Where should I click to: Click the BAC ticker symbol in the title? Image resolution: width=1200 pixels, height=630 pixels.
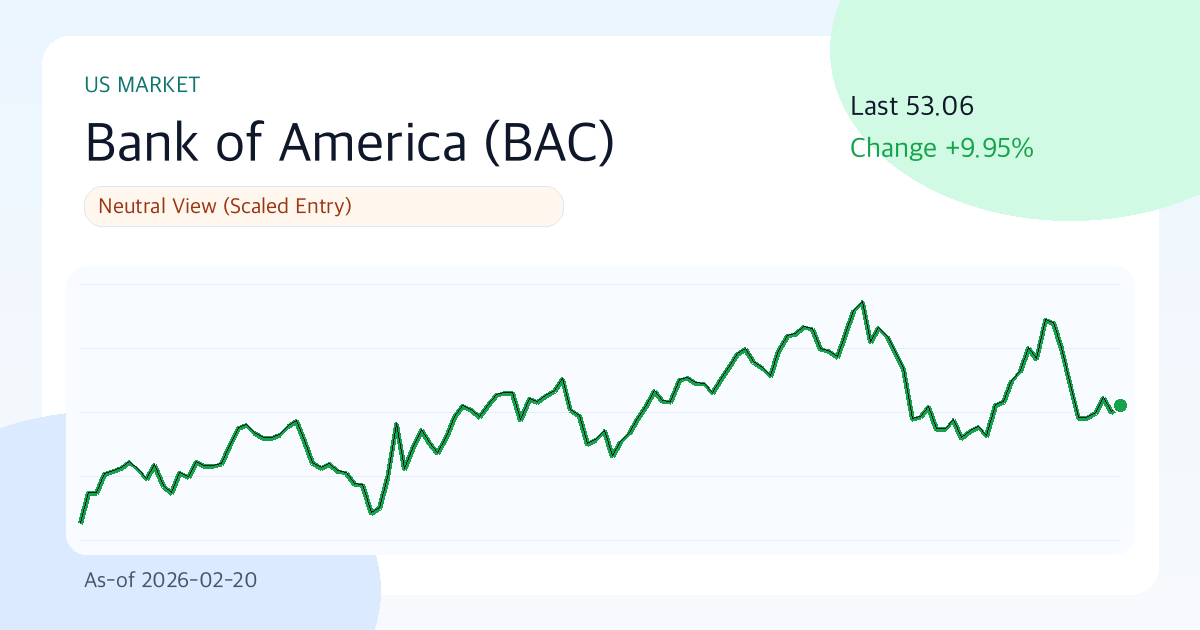(548, 143)
